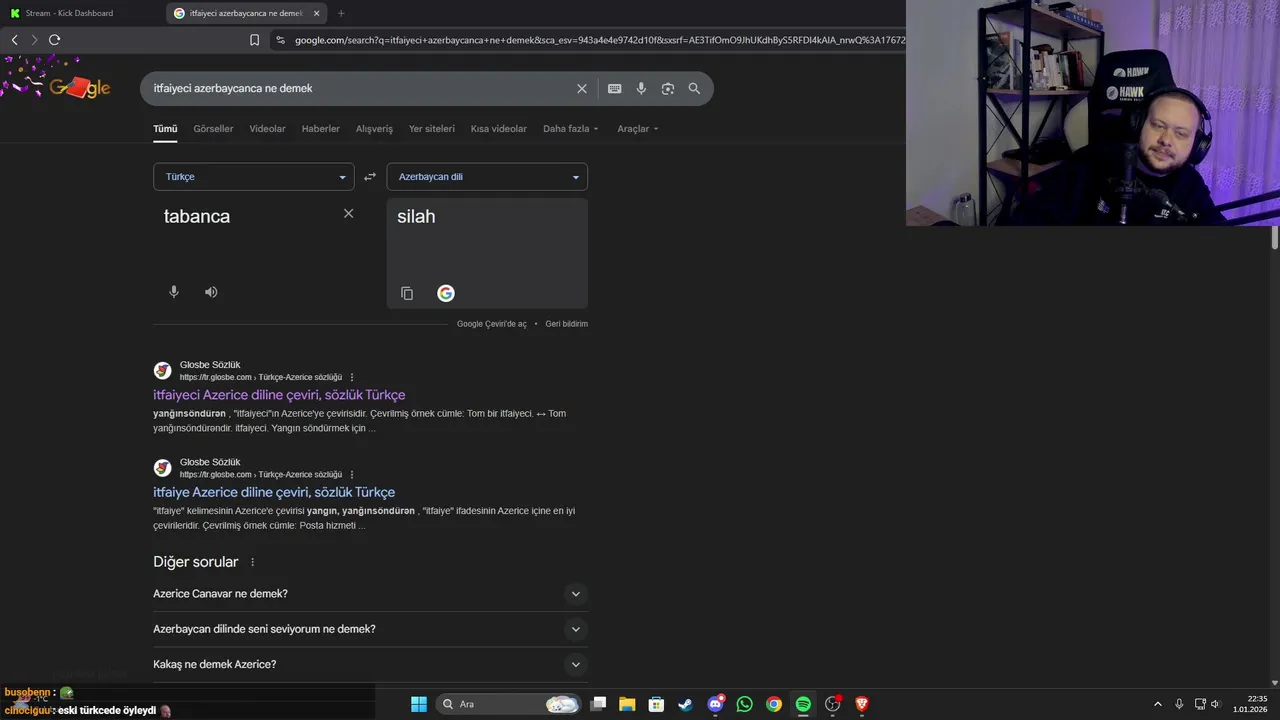Open Brave browser from the taskbar
The height and width of the screenshot is (720, 1280).
point(862,704)
